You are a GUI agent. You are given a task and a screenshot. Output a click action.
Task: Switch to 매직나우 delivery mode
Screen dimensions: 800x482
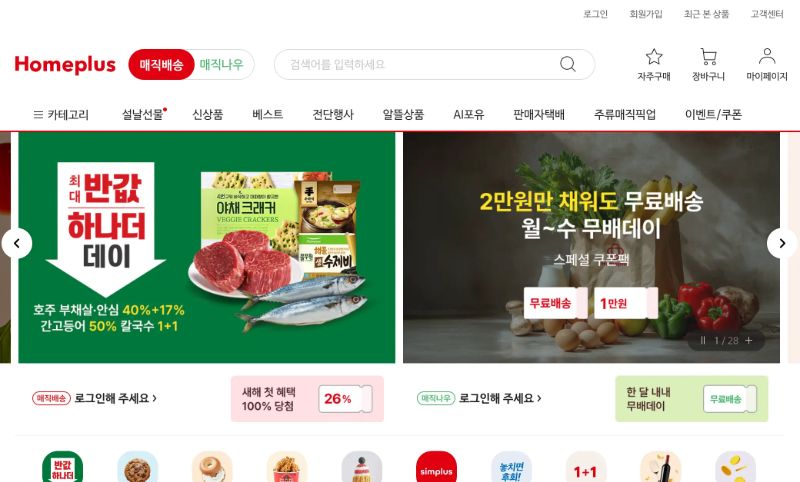(222, 64)
